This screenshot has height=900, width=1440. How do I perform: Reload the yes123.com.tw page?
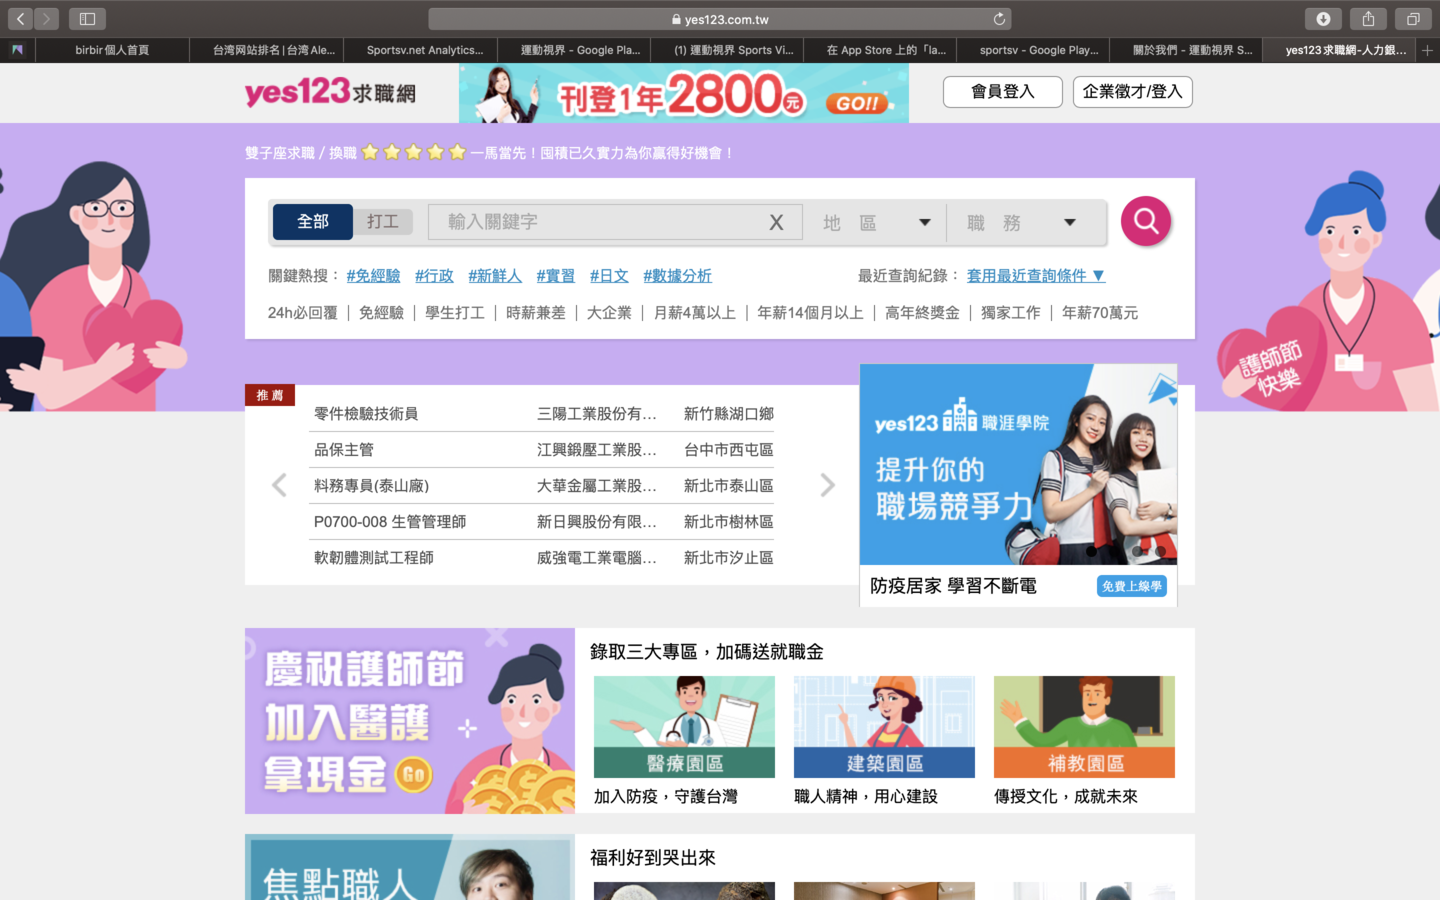tap(998, 19)
